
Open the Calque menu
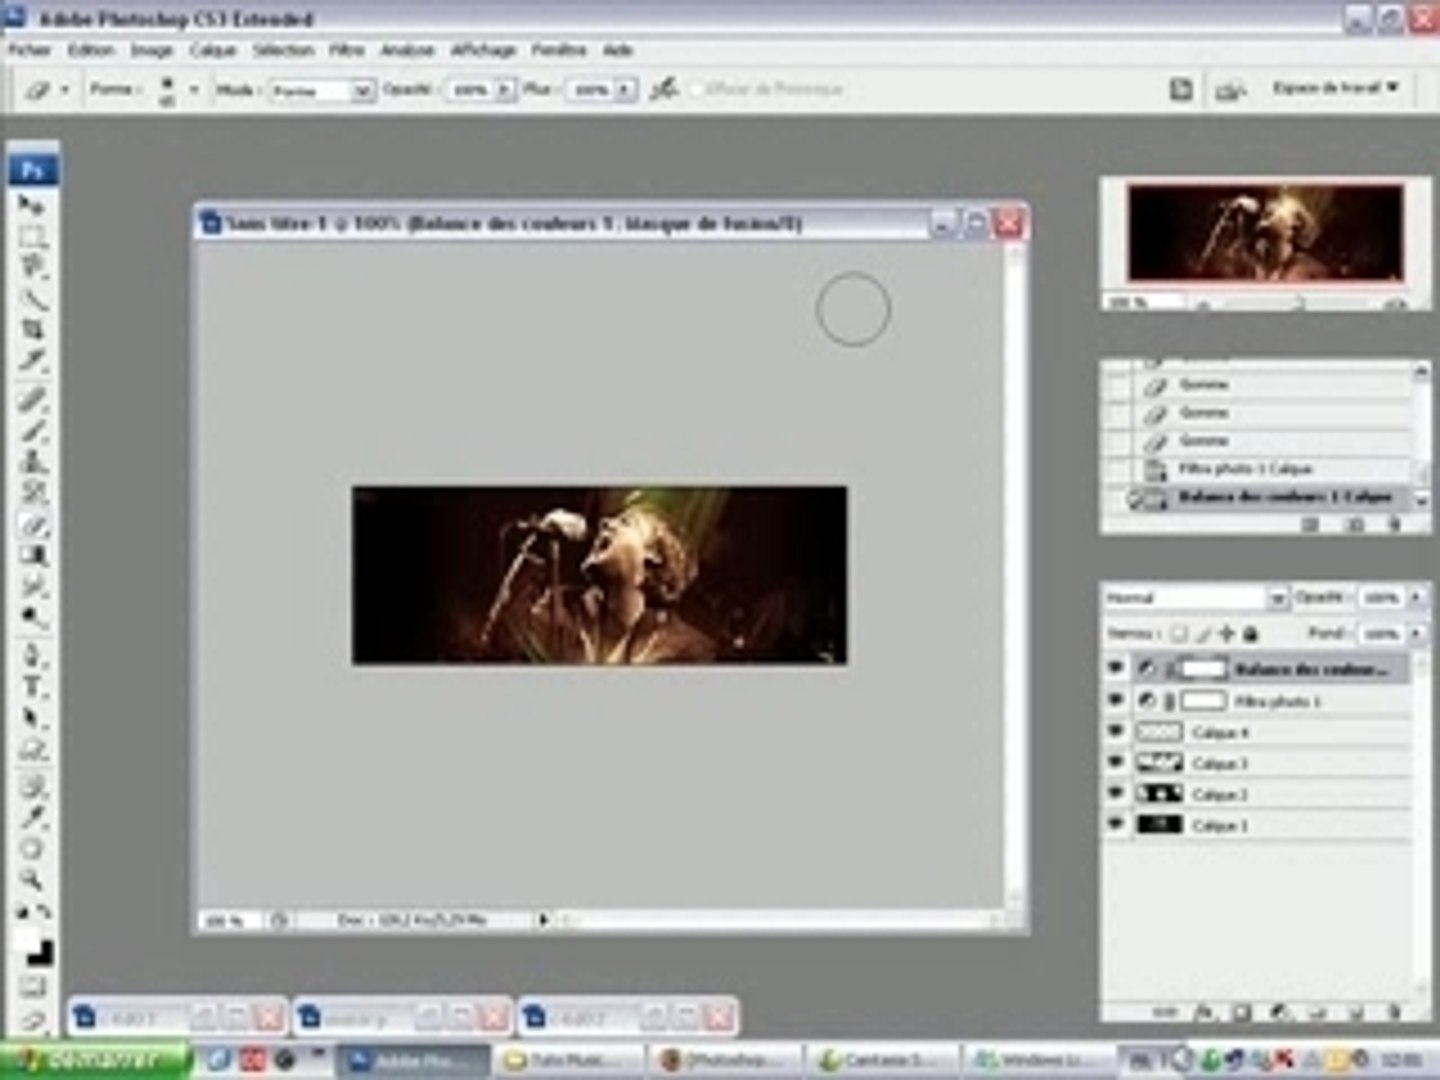tap(212, 49)
